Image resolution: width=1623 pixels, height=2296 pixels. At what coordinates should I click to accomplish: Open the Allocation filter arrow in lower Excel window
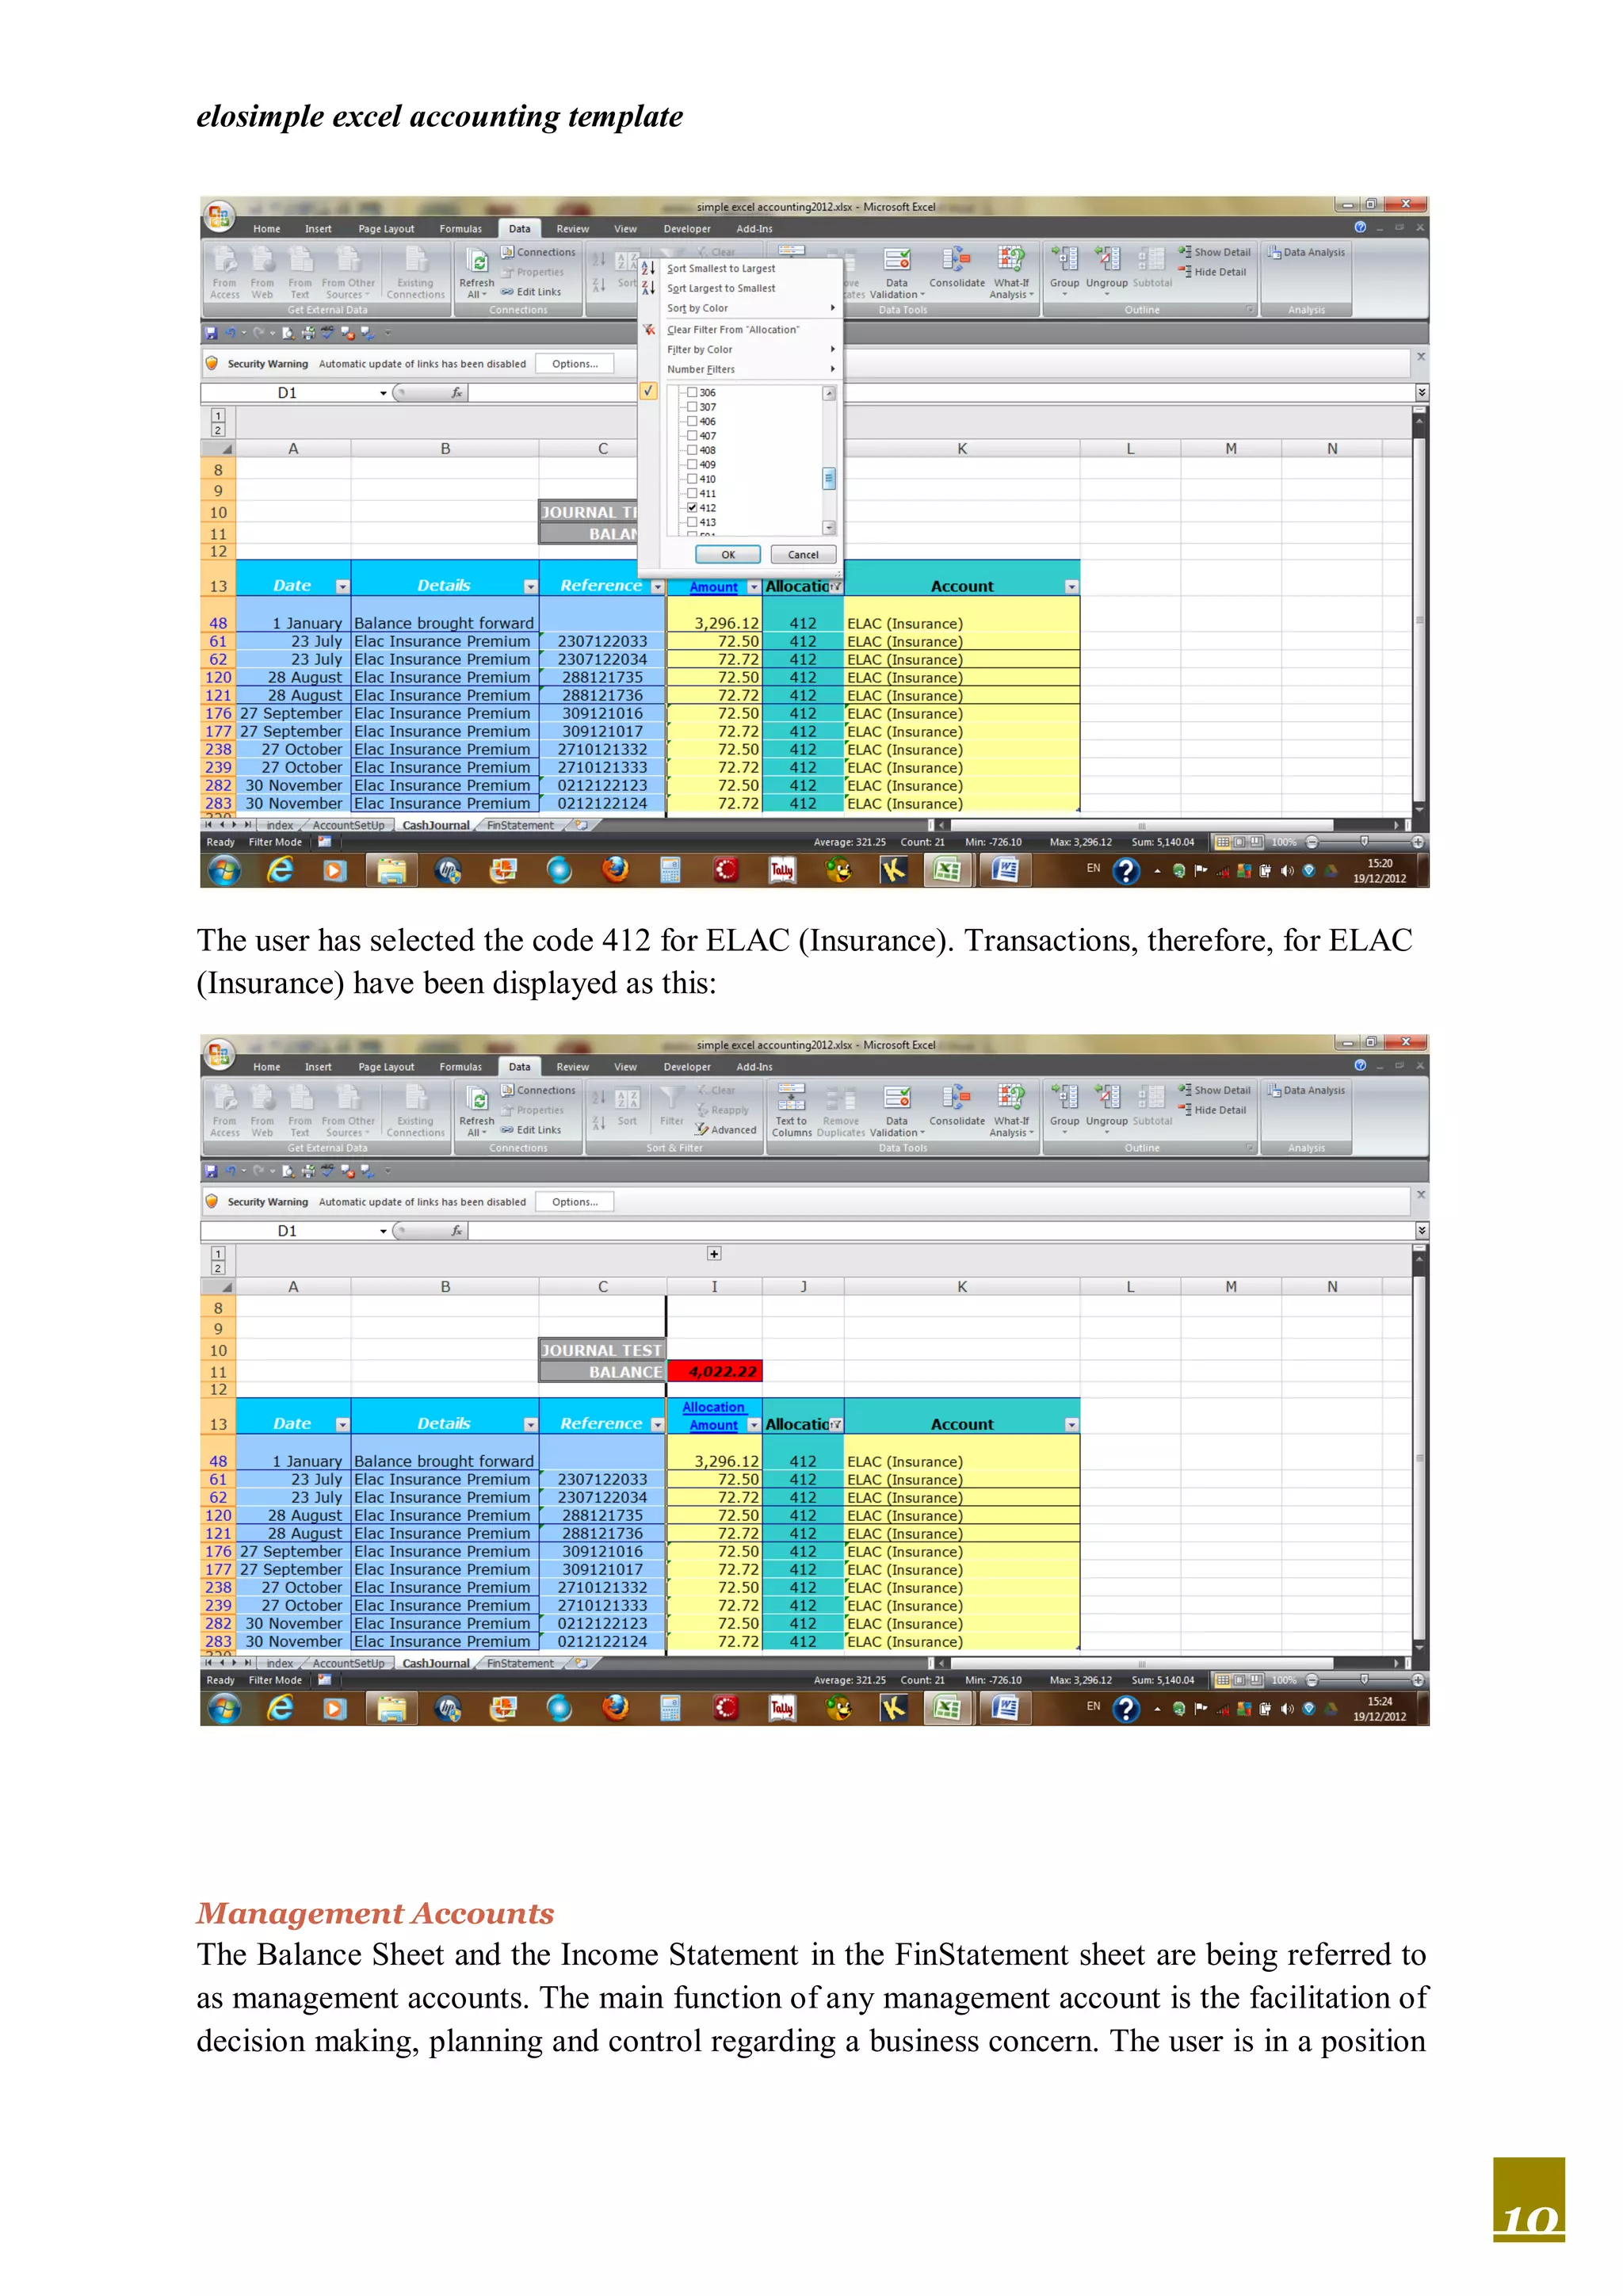(x=836, y=1425)
